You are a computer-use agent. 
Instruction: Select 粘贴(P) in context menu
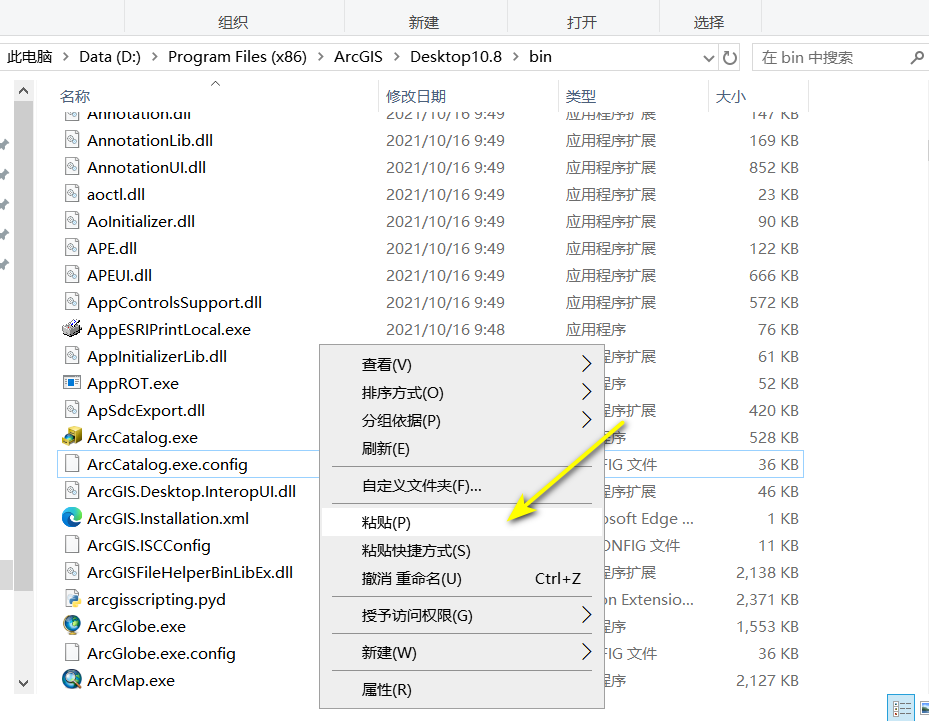(x=462, y=523)
